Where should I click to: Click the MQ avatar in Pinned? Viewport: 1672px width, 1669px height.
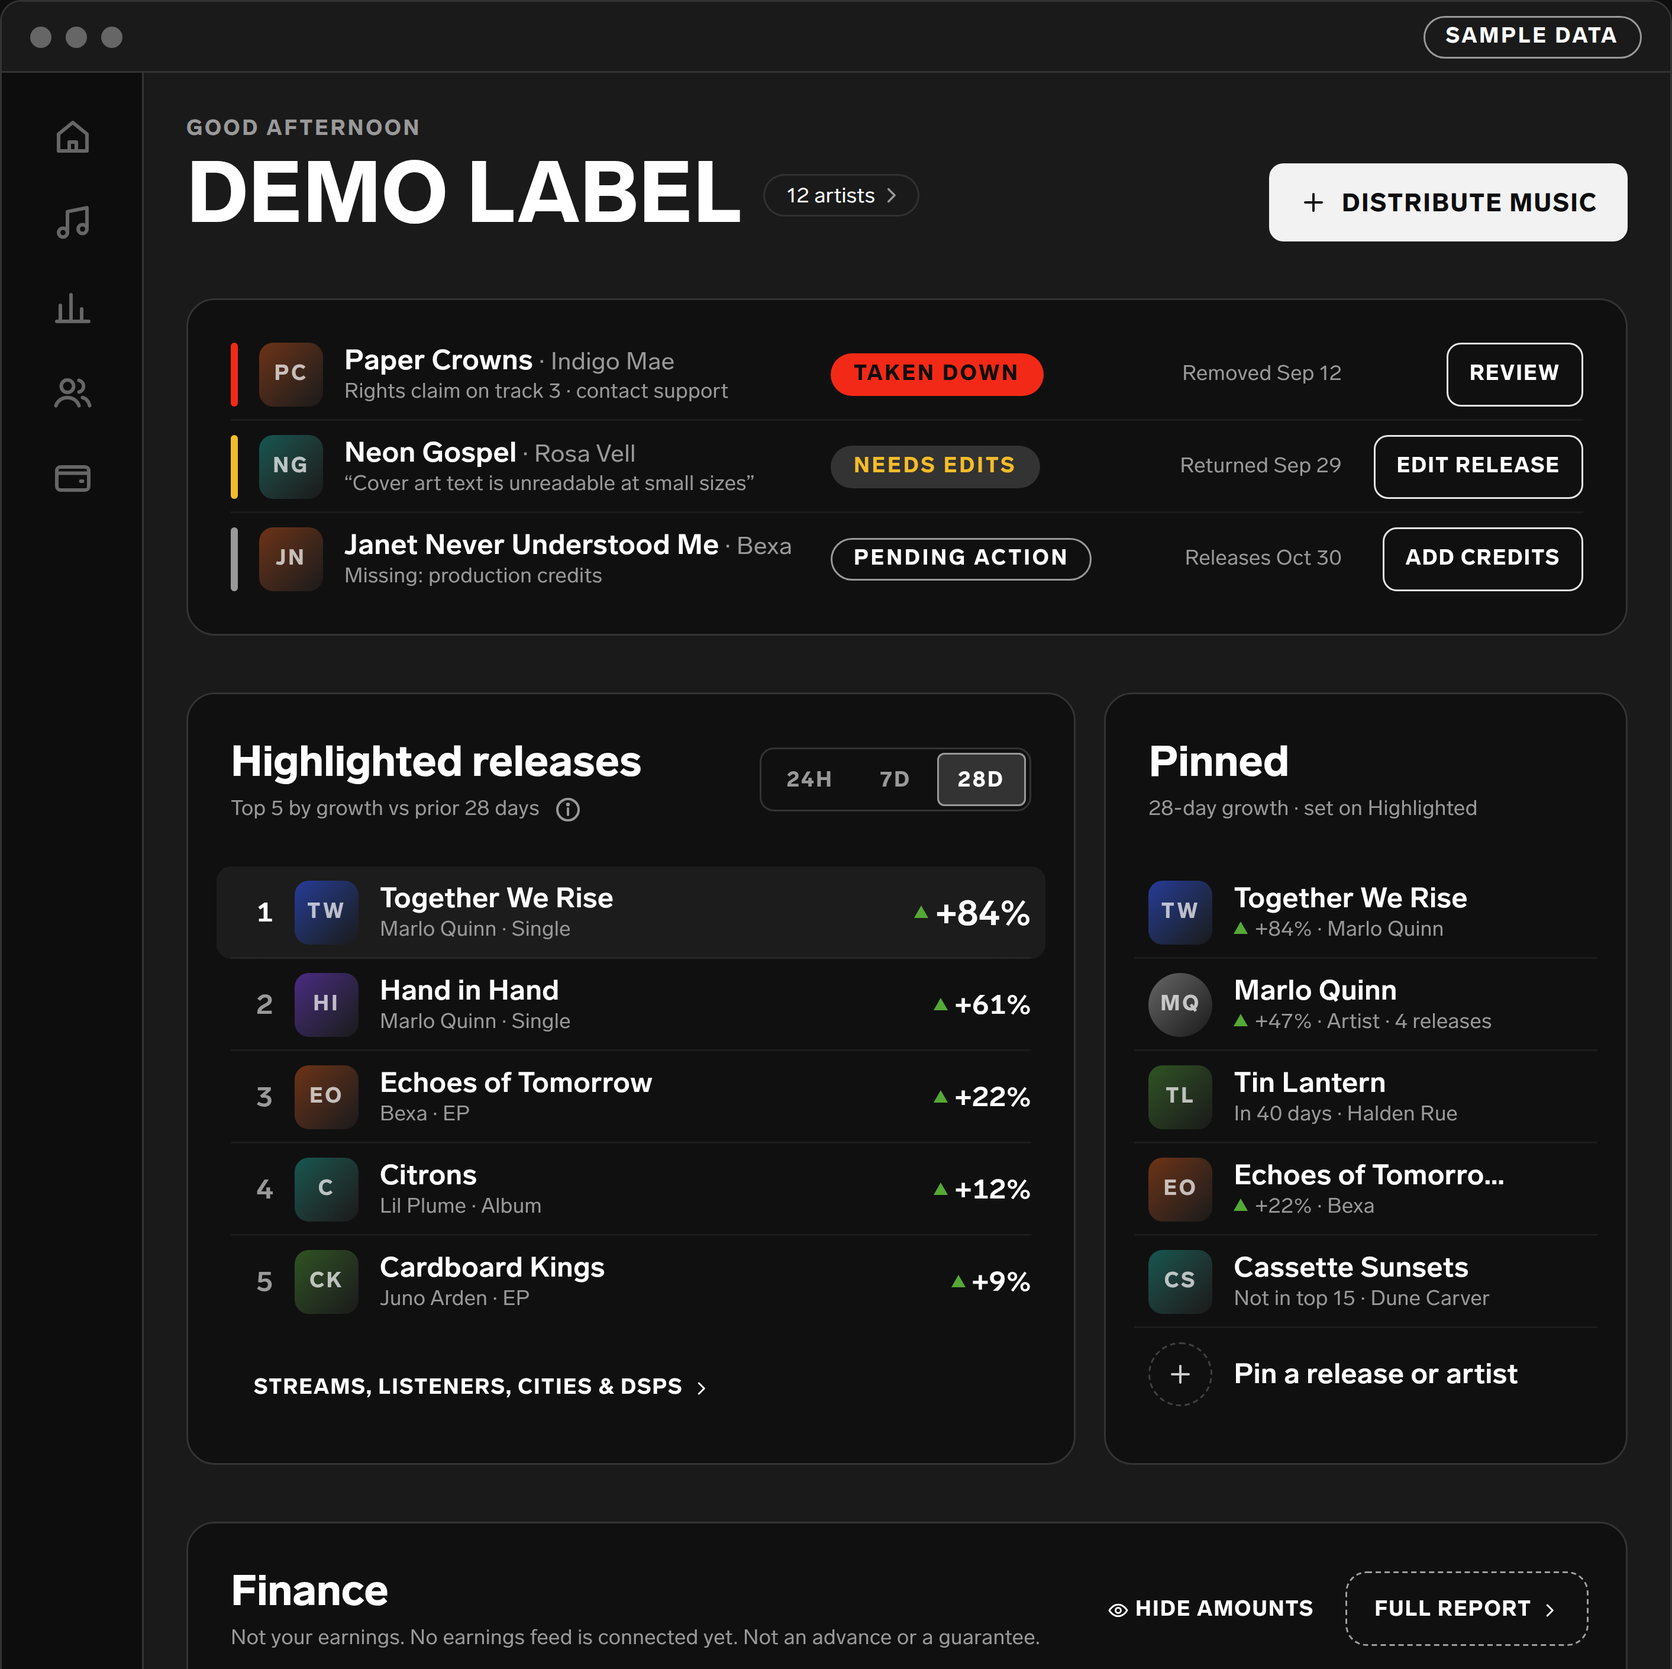1180,1004
